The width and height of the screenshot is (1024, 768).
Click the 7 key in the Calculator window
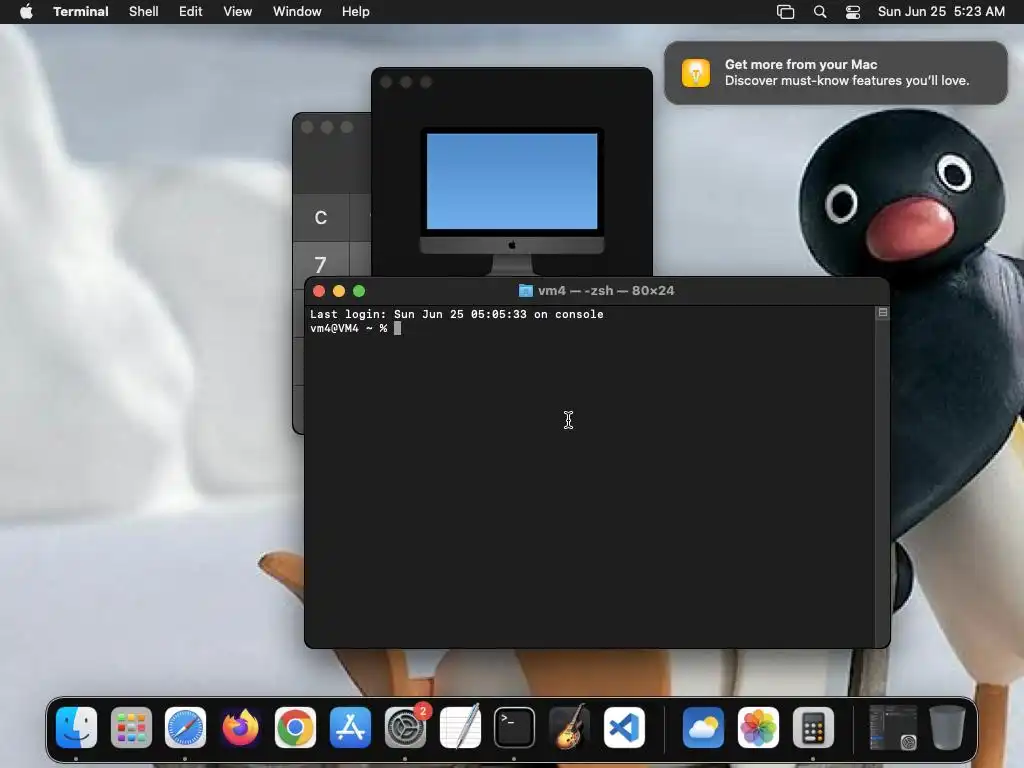click(321, 264)
